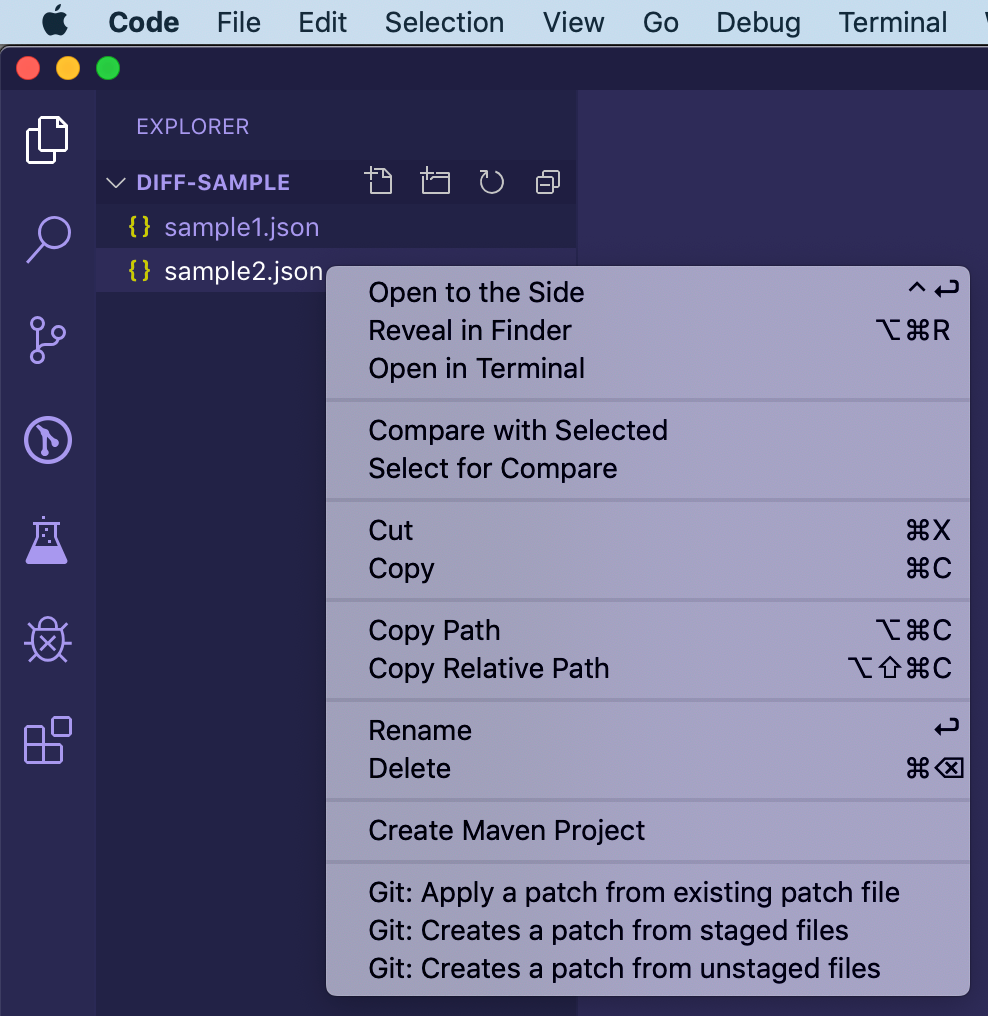This screenshot has height=1016, width=988.
Task: Collapse the DIFF-SAMPLE folder chevron
Action: point(115,183)
